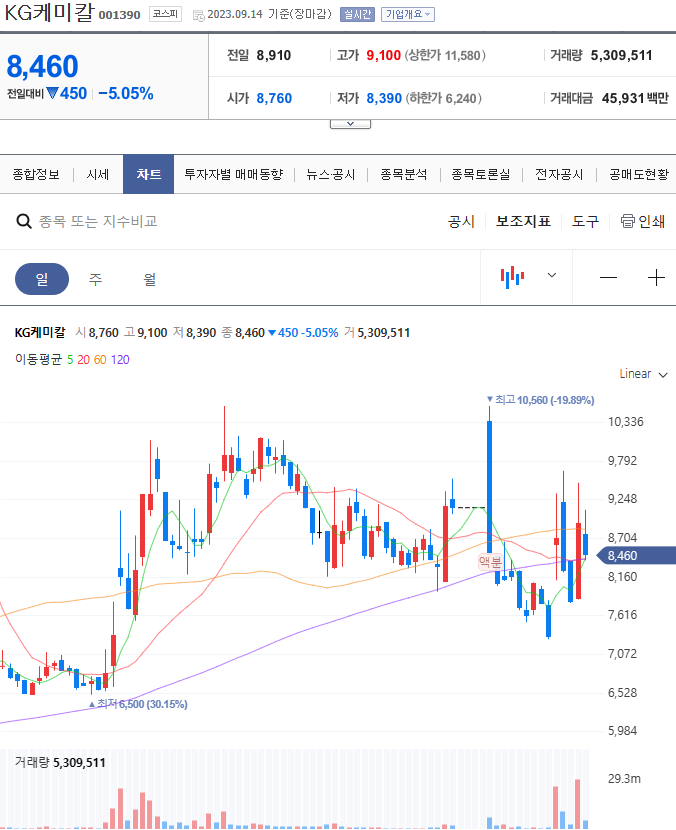Select the 주 weekly period button
Screen dimensions: 676x830
coord(95,279)
